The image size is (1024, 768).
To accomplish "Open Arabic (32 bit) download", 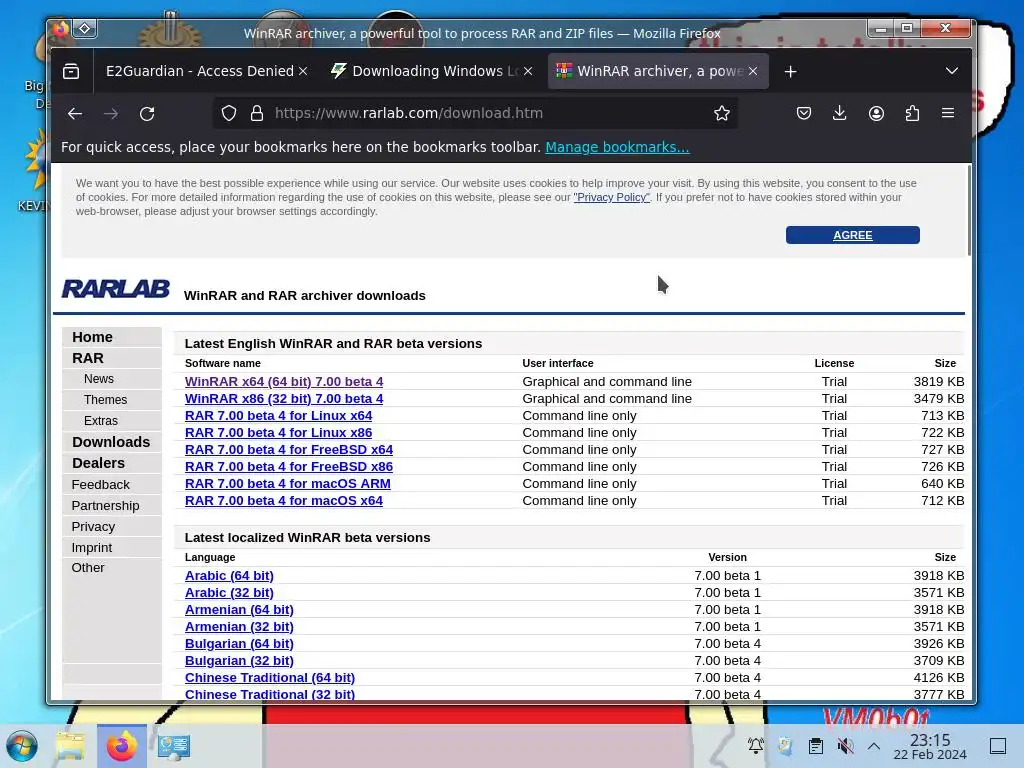I will [229, 592].
